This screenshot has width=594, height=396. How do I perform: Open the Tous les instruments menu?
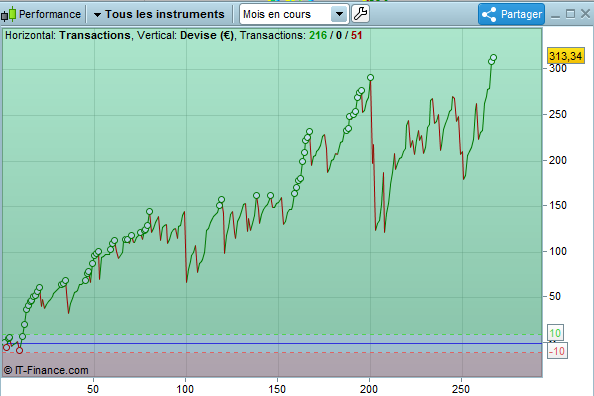tap(159, 14)
